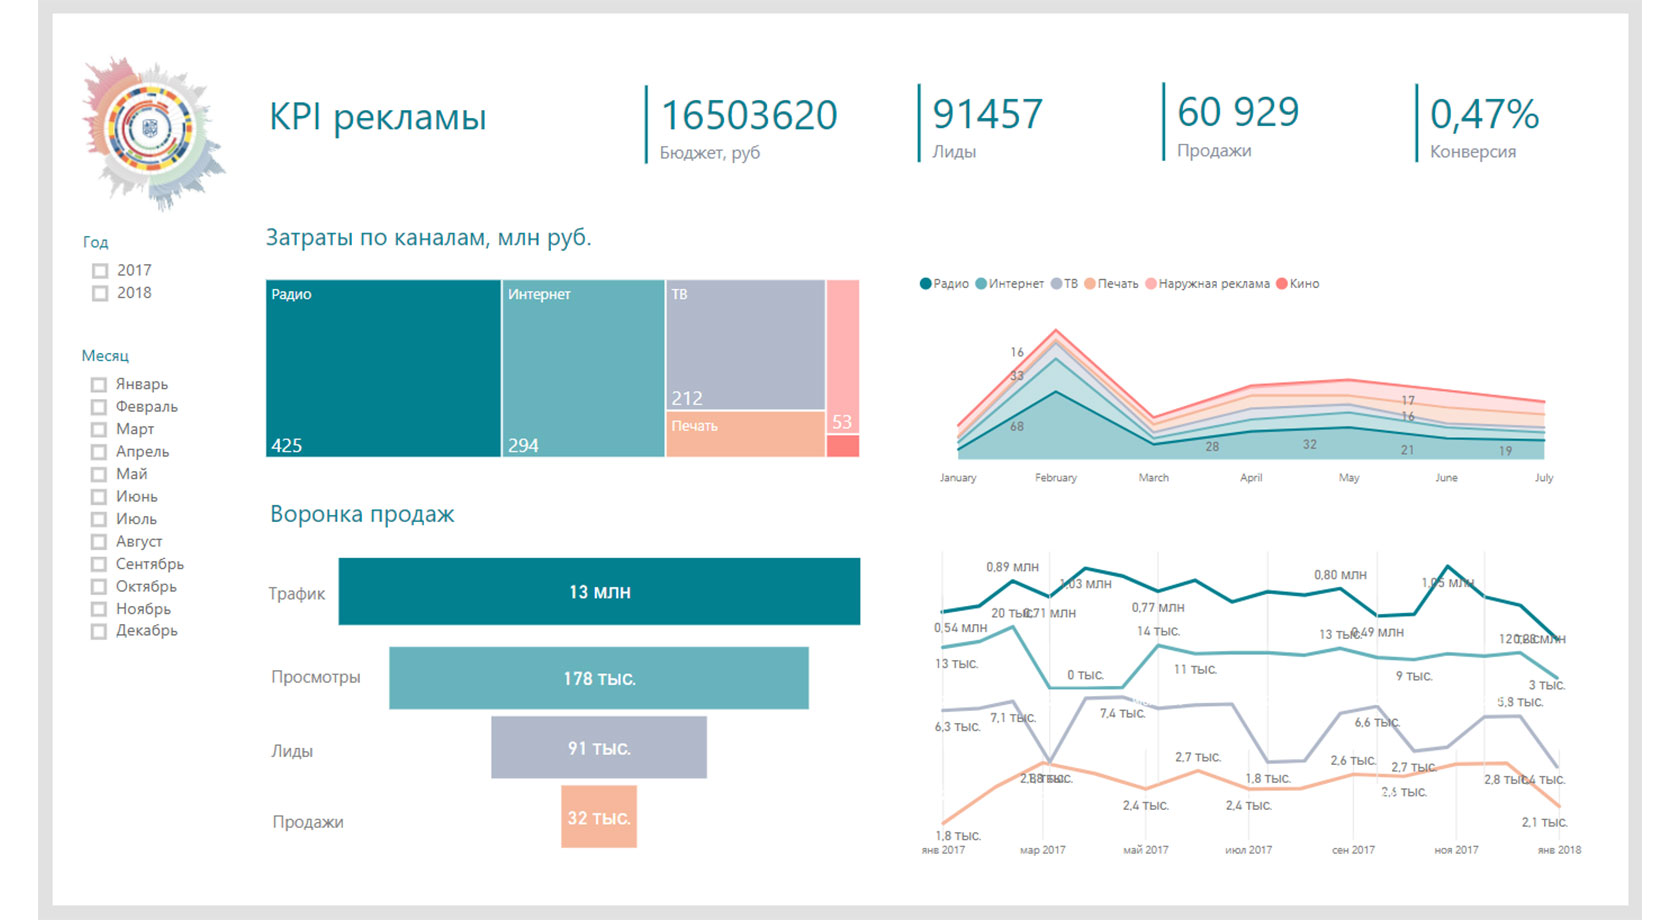Check the 2017 year filter
The height and width of the screenshot is (920, 1680).
(x=100, y=271)
